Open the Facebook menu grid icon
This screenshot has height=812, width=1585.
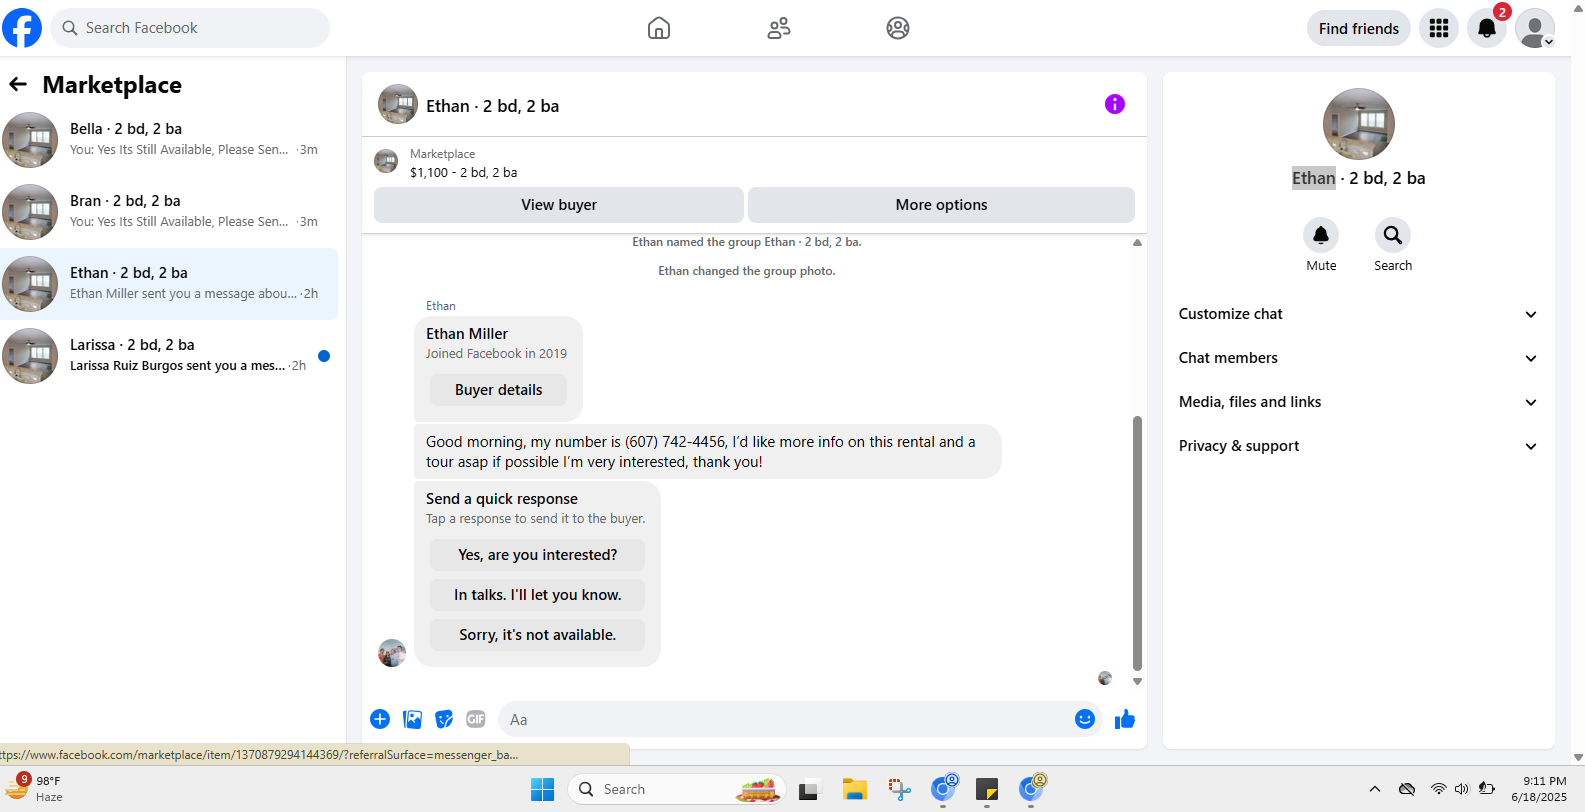coord(1439,28)
